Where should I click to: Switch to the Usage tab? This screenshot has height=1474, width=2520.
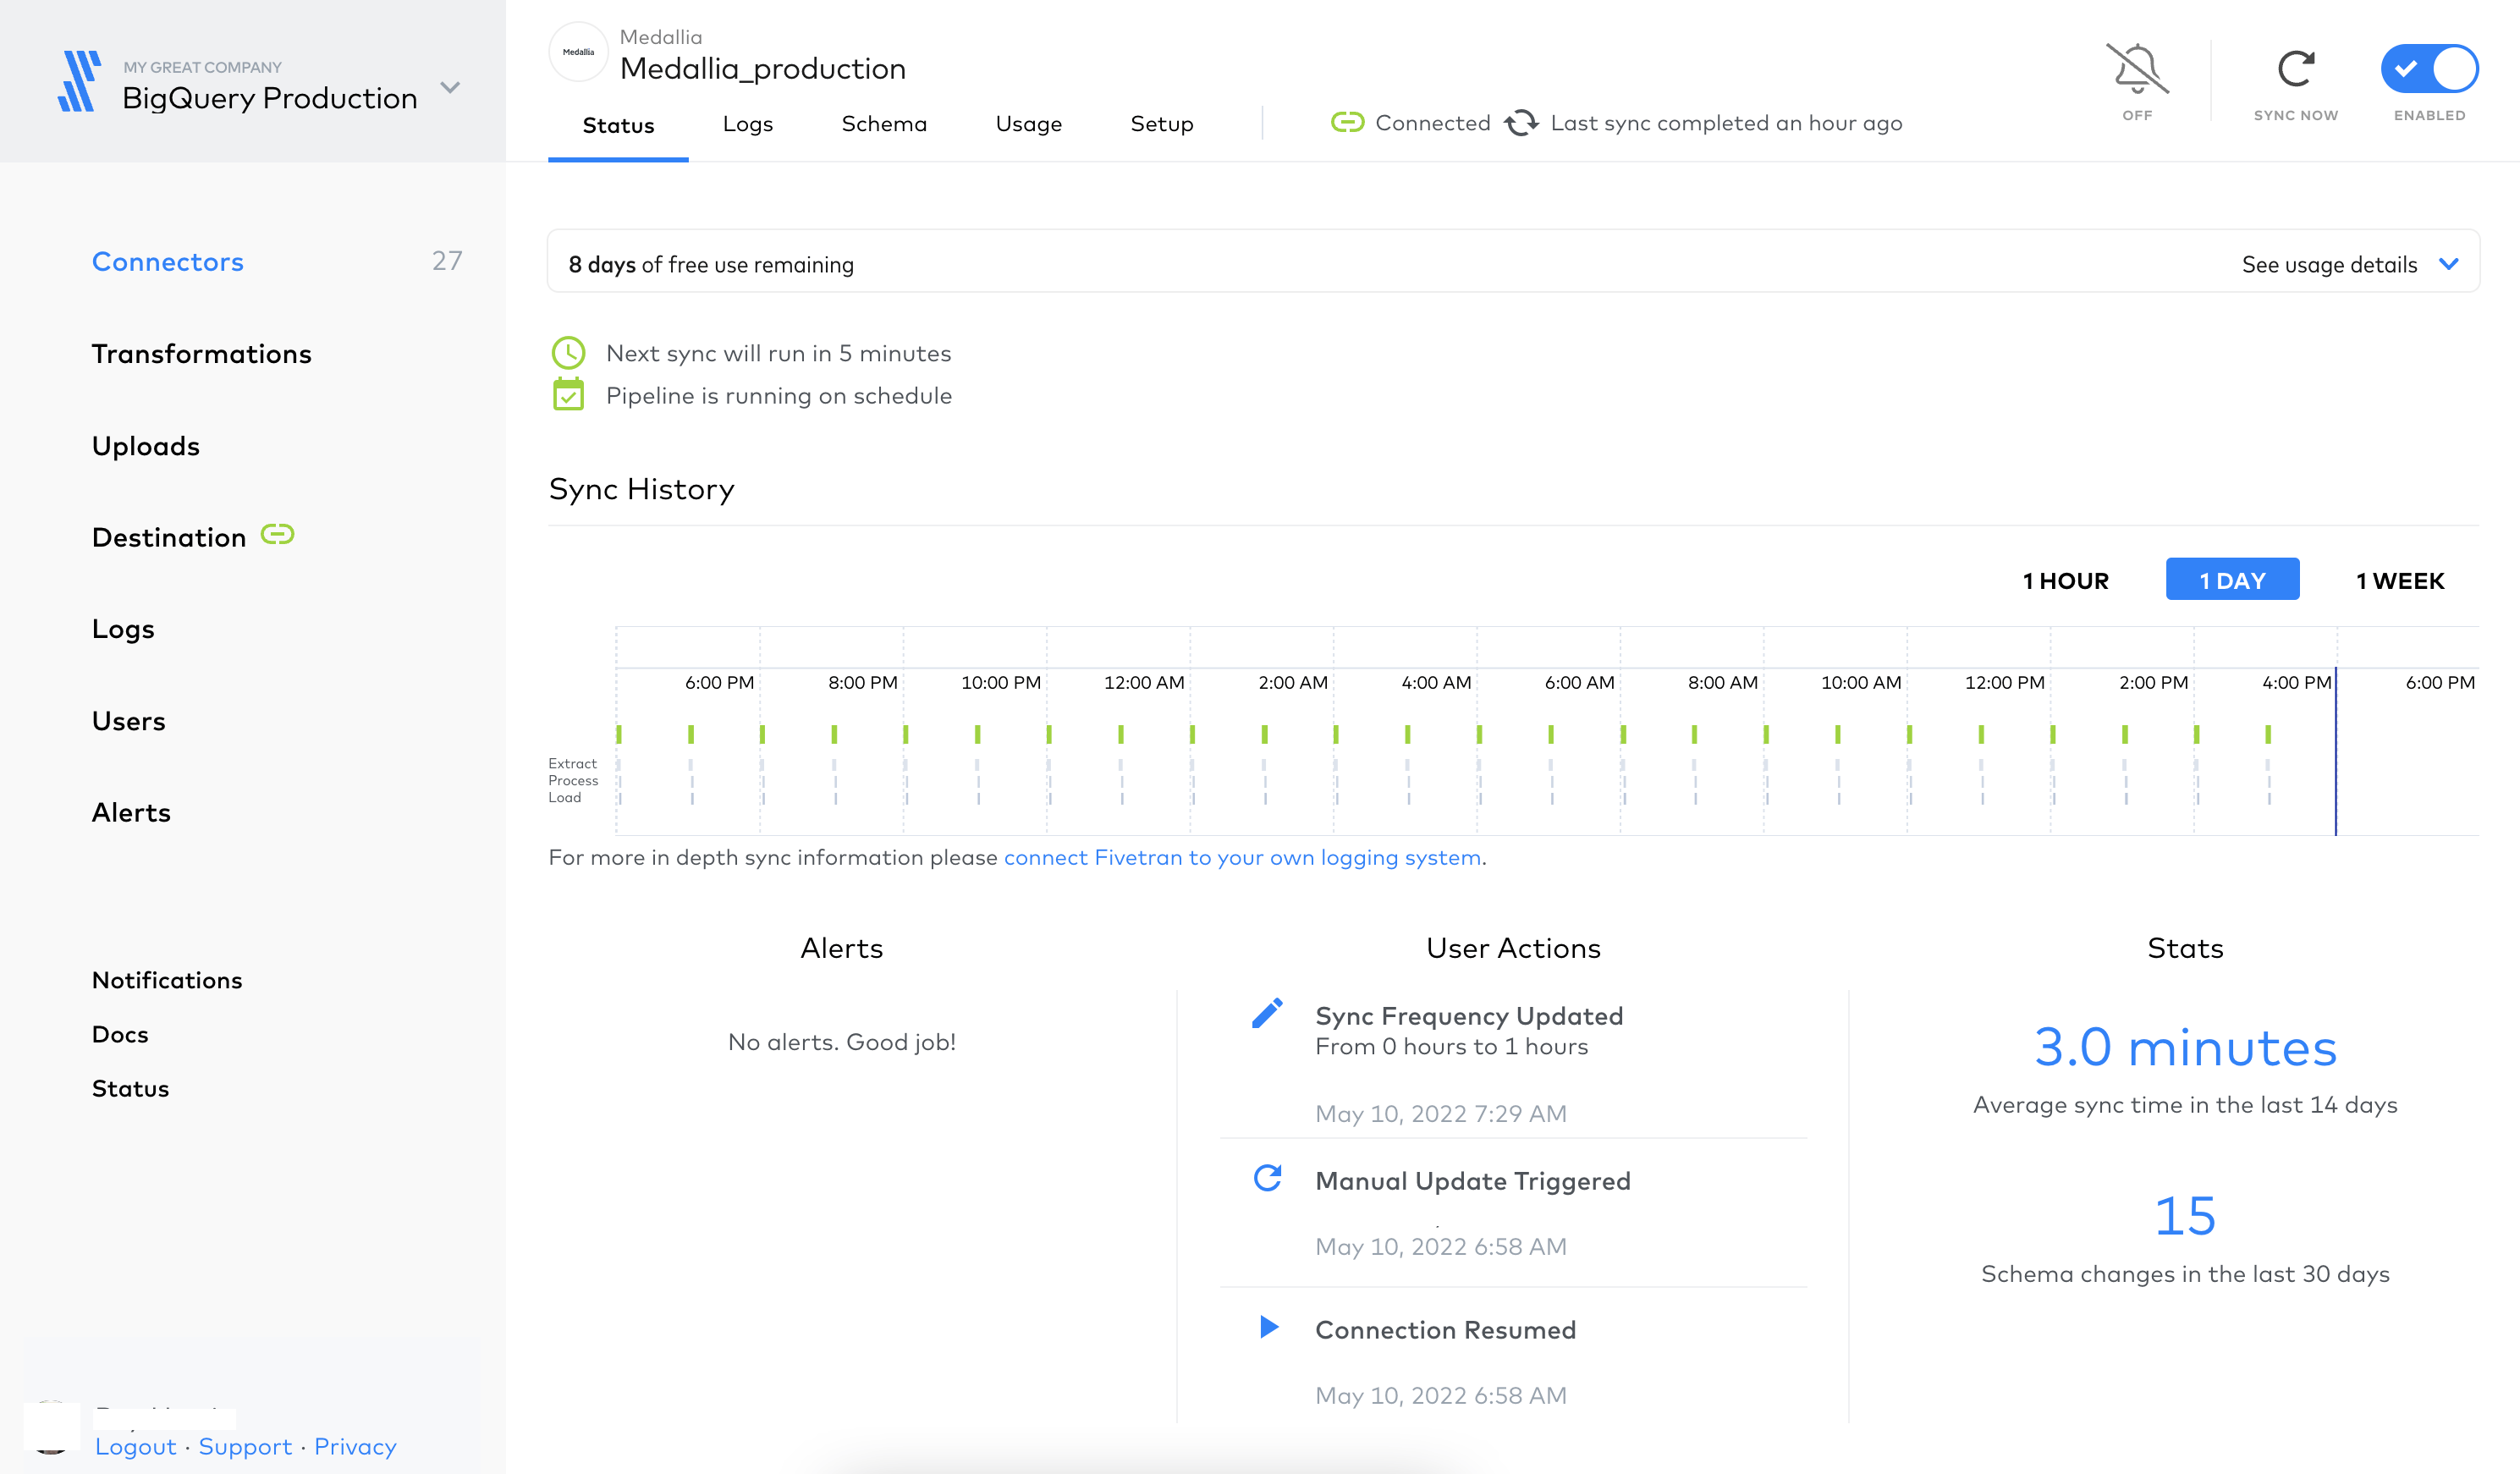(x=1028, y=124)
